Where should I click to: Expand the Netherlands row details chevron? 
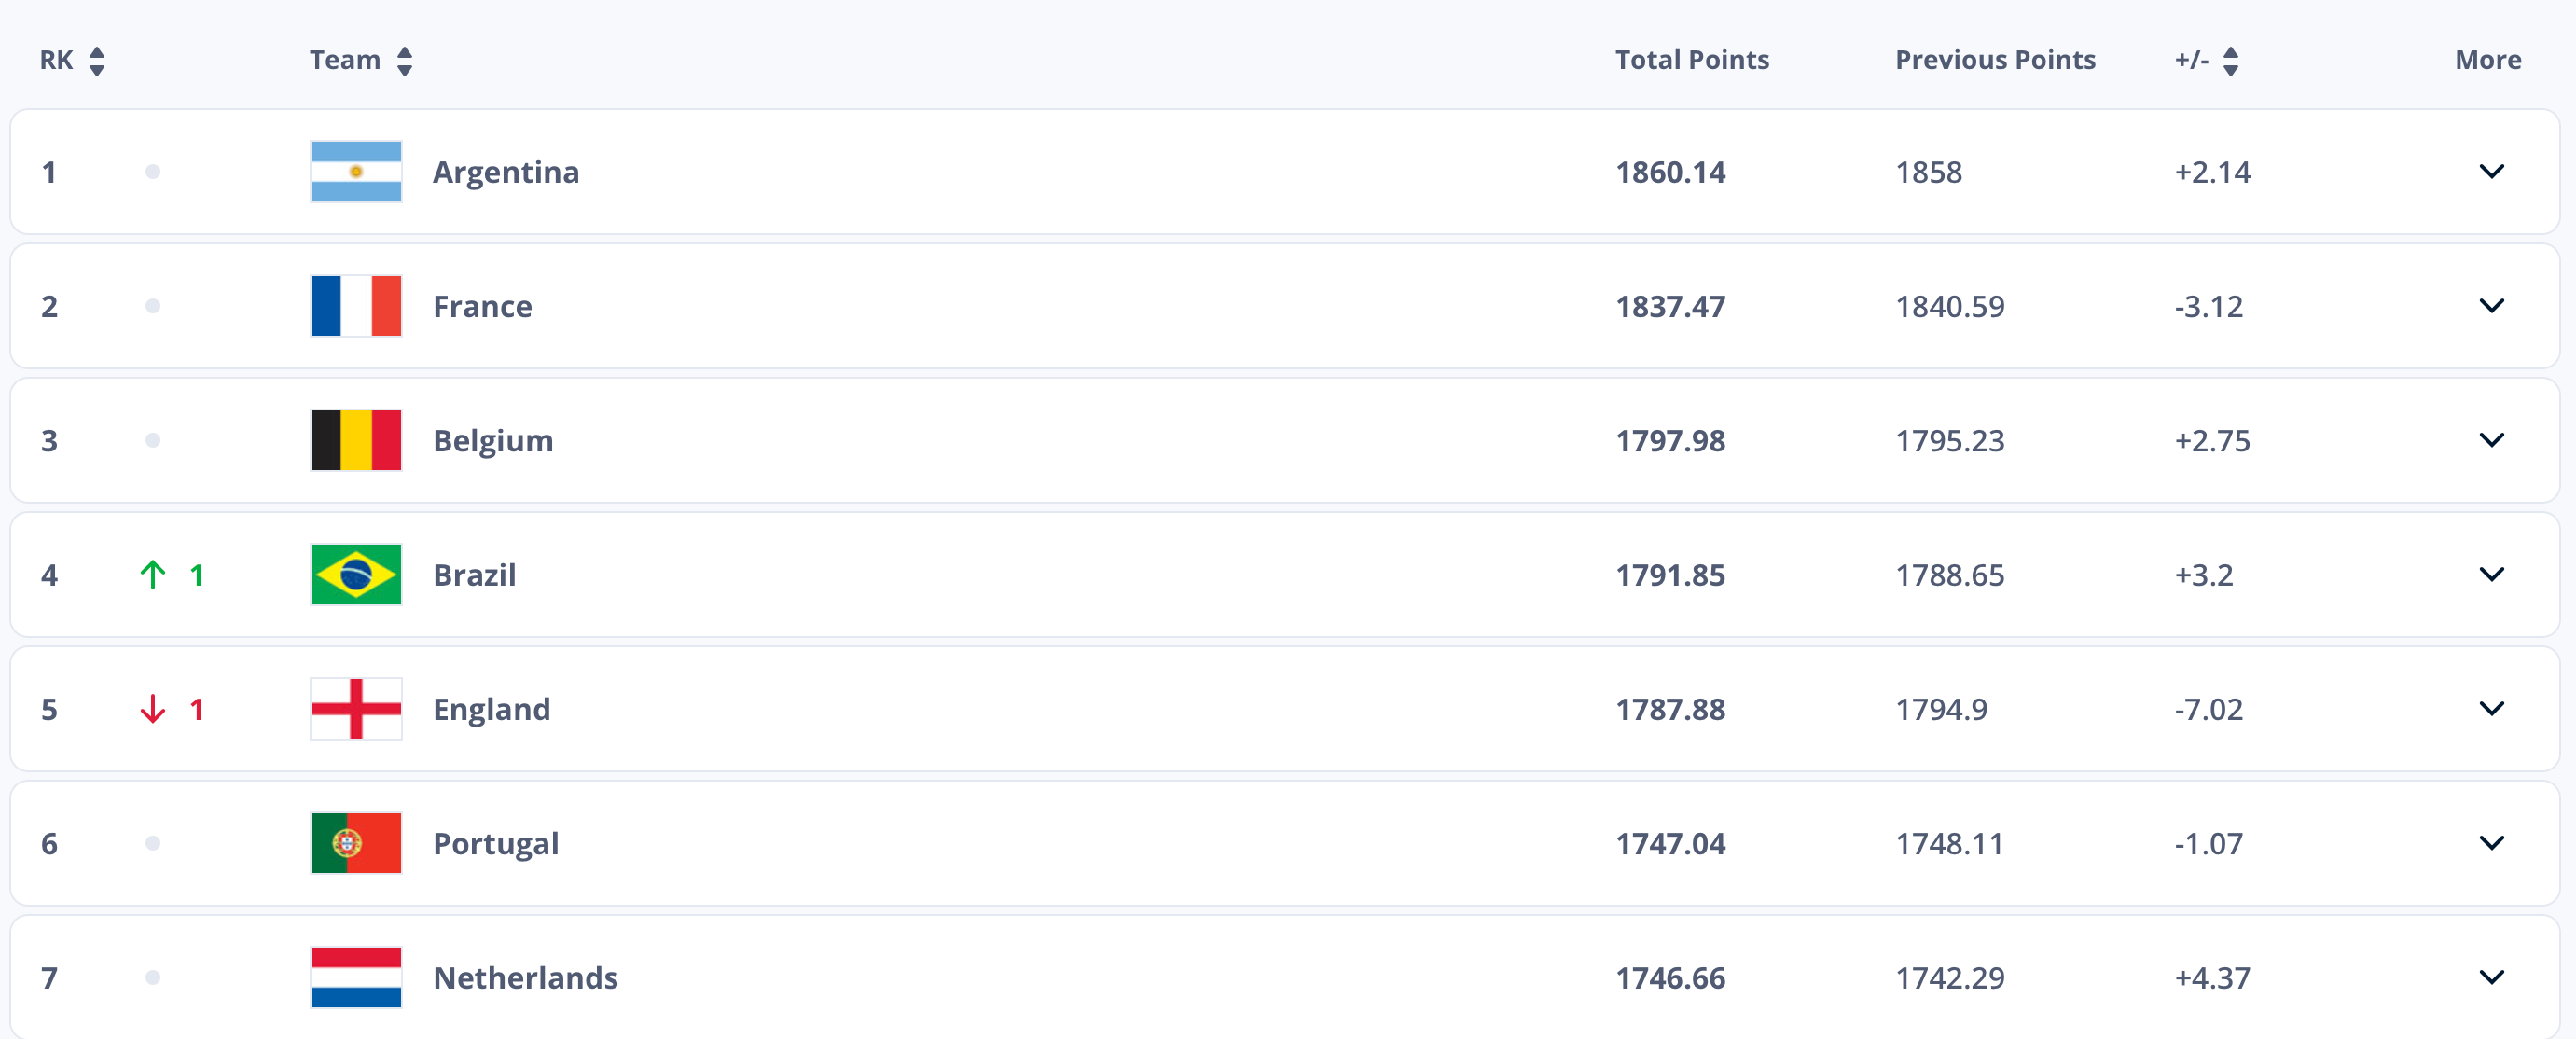pyautogui.click(x=2491, y=977)
